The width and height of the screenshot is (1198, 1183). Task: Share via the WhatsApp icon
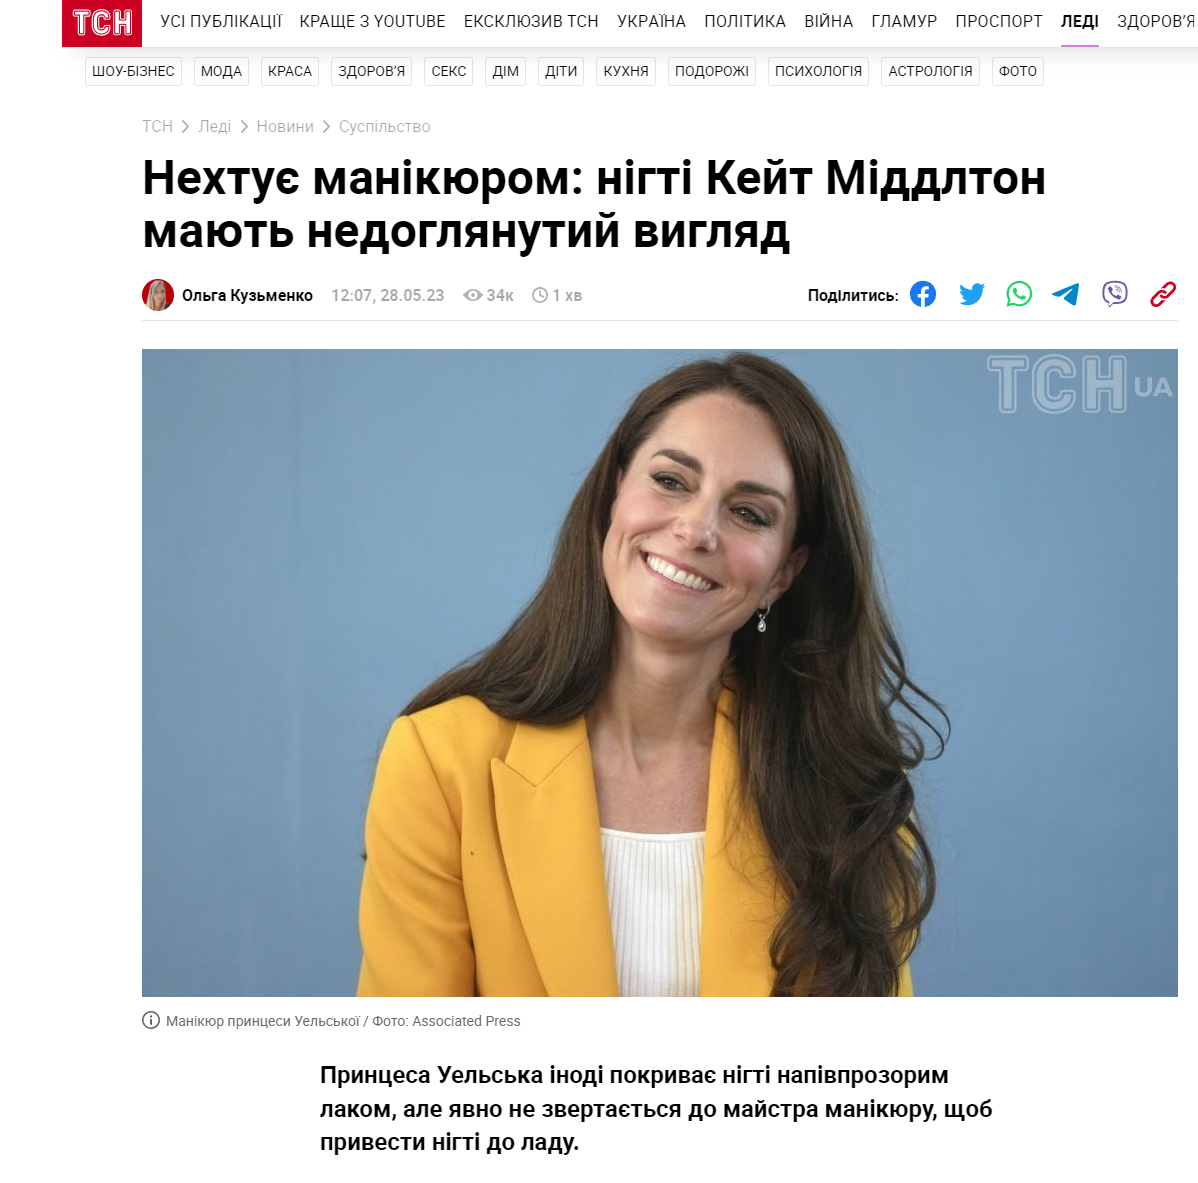pyautogui.click(x=1018, y=294)
